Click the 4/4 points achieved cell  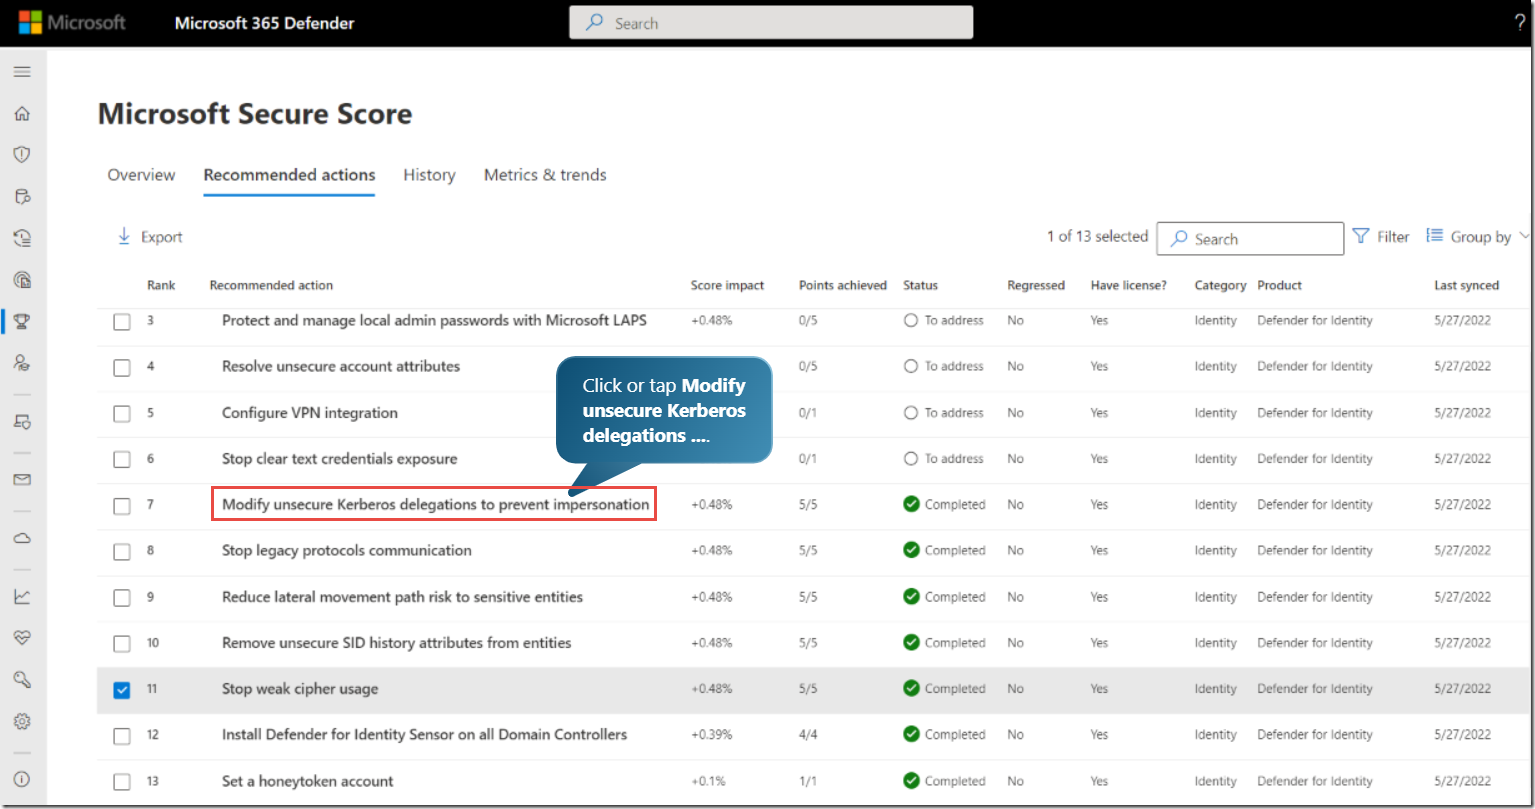[x=808, y=734]
